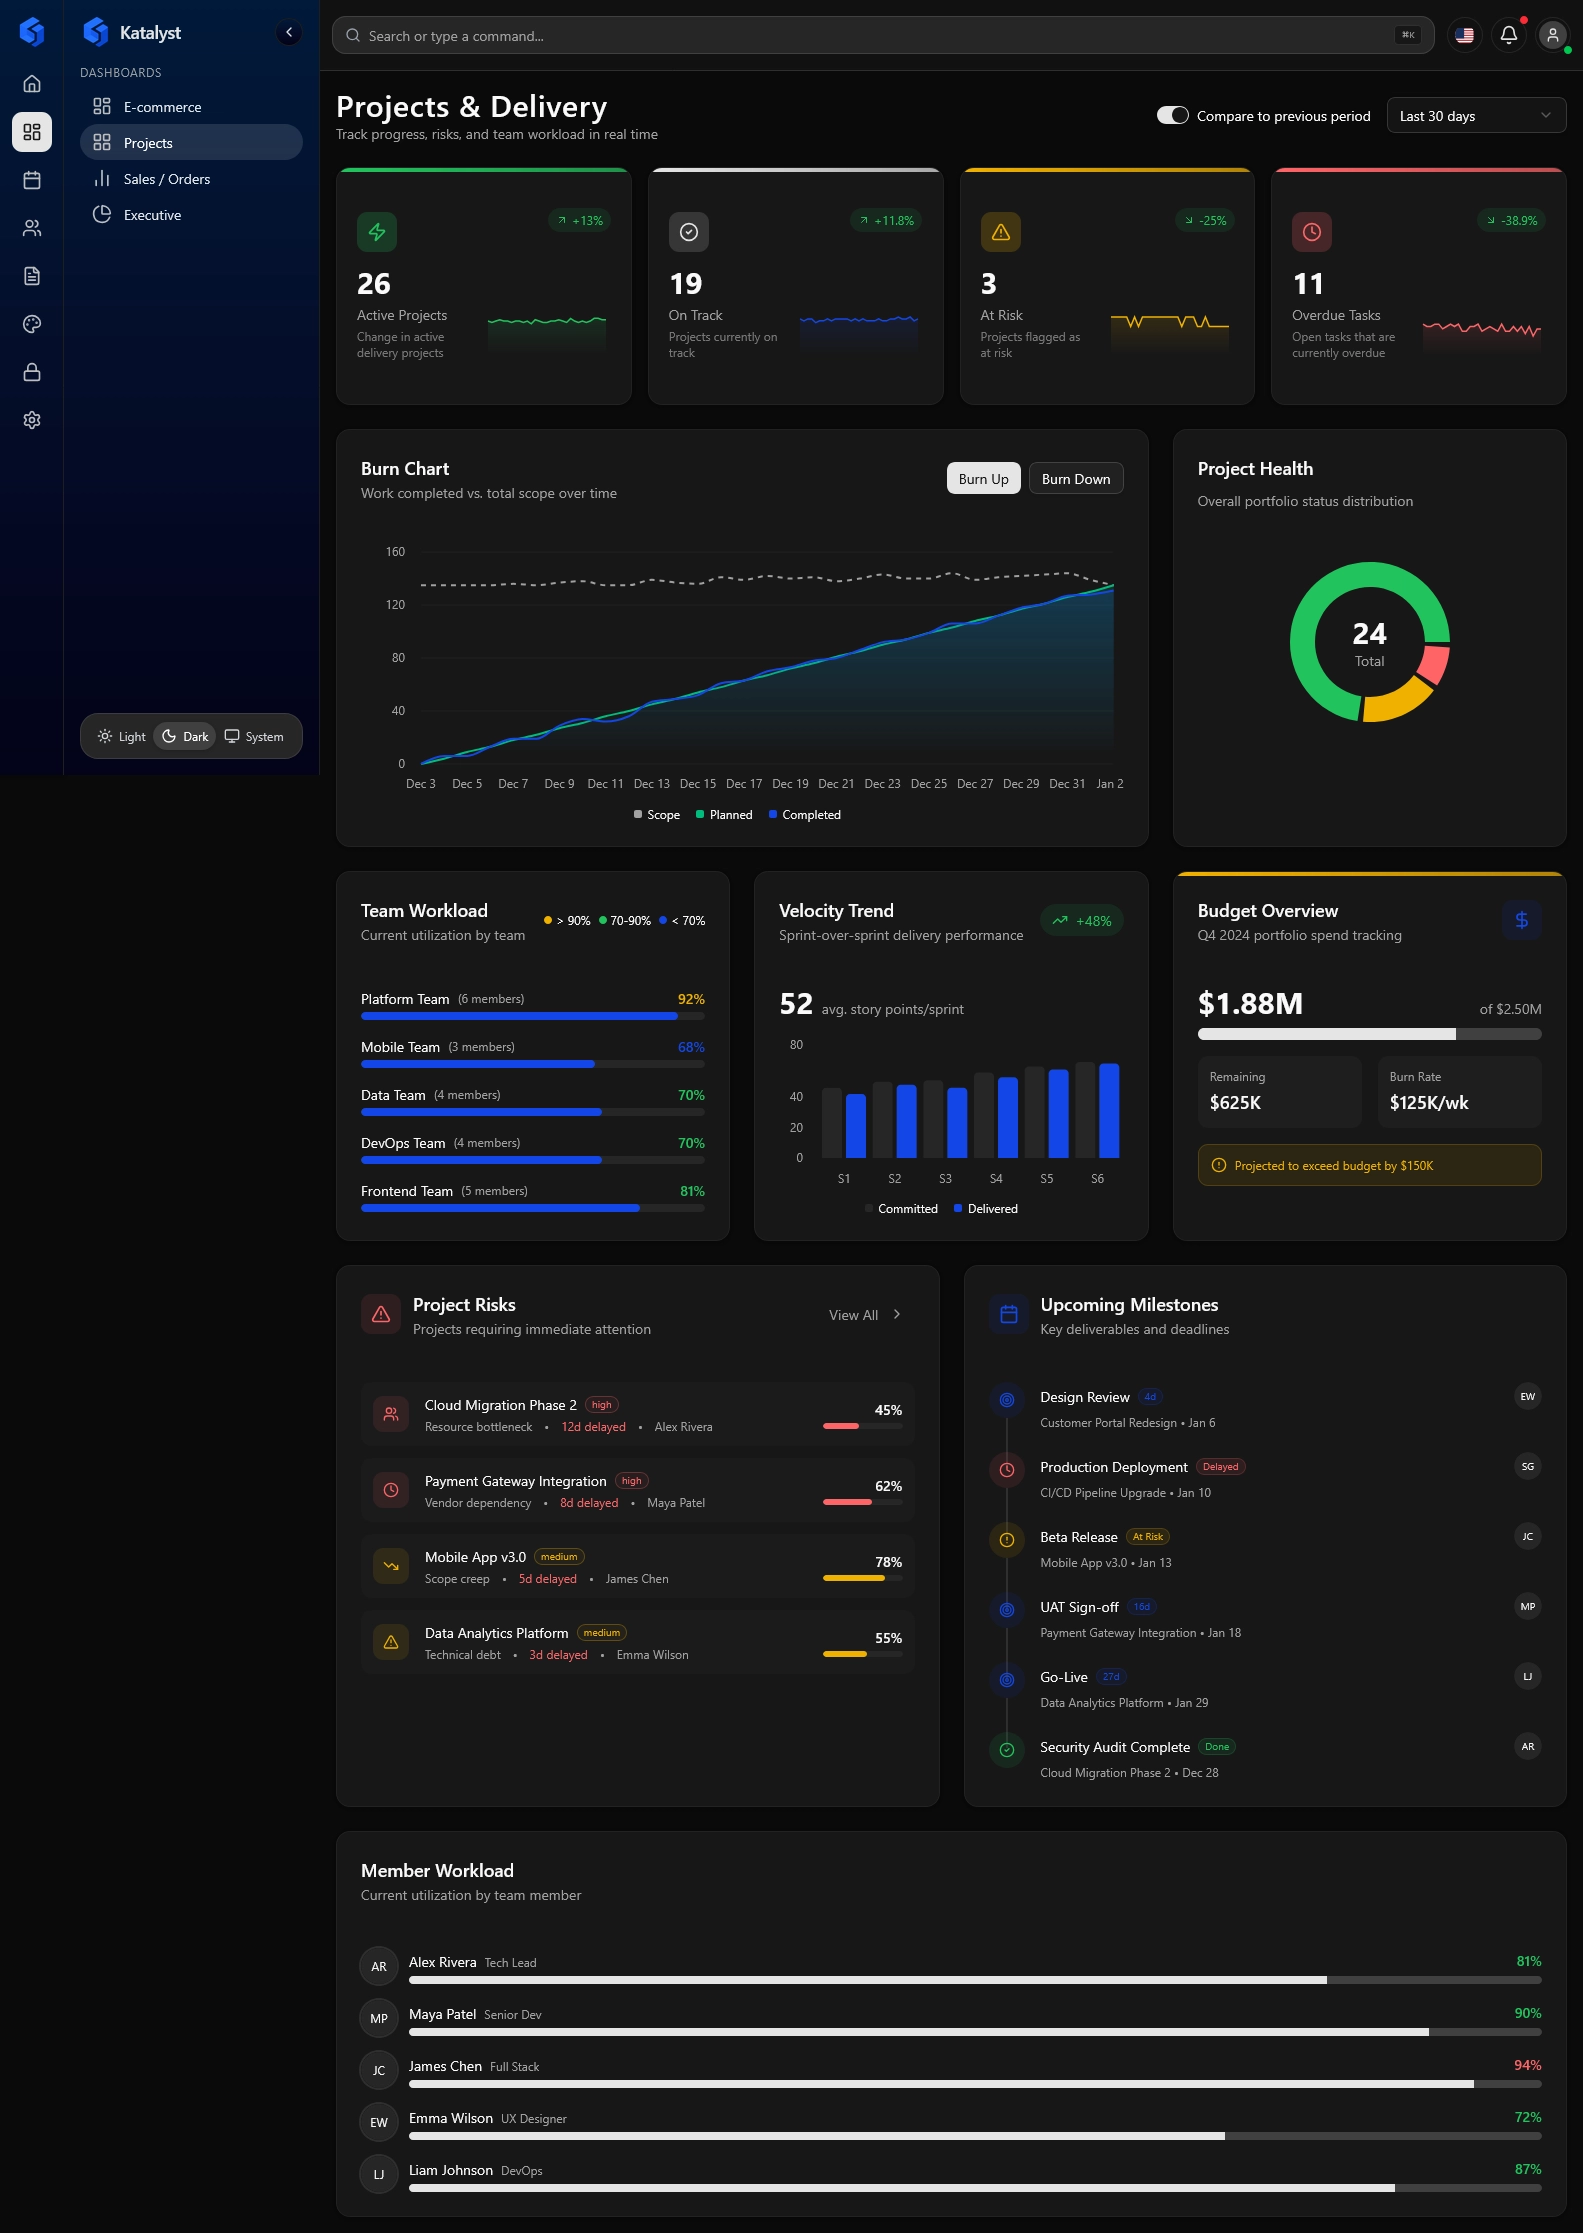Click the US flag language icon
Image resolution: width=1583 pixels, height=2233 pixels.
coord(1465,35)
